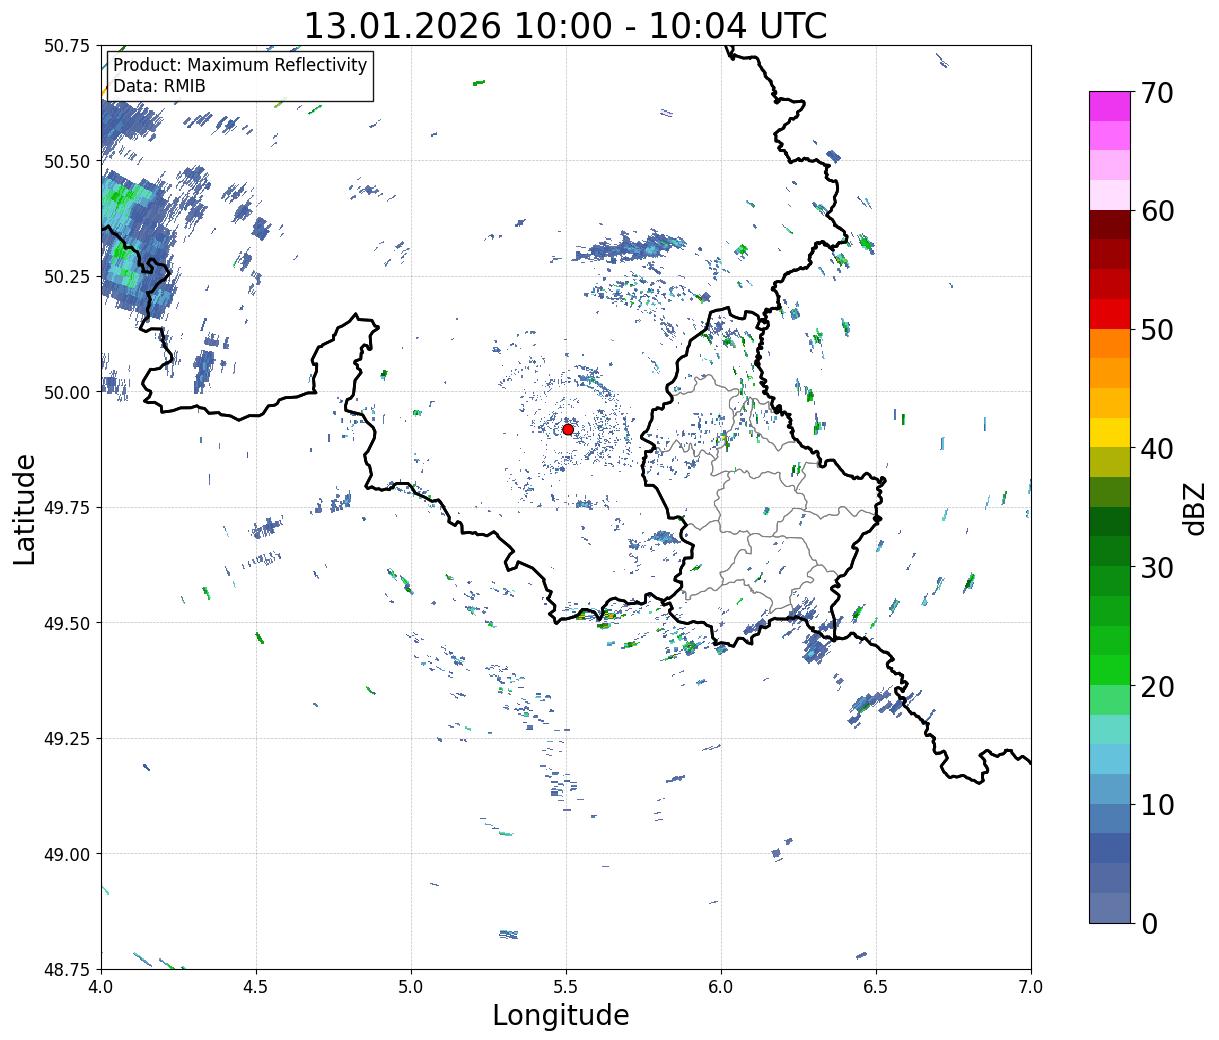The height and width of the screenshot is (1040, 1219).
Task: Click the topmost magenta colorbar segment below 70
Action: click(1109, 106)
